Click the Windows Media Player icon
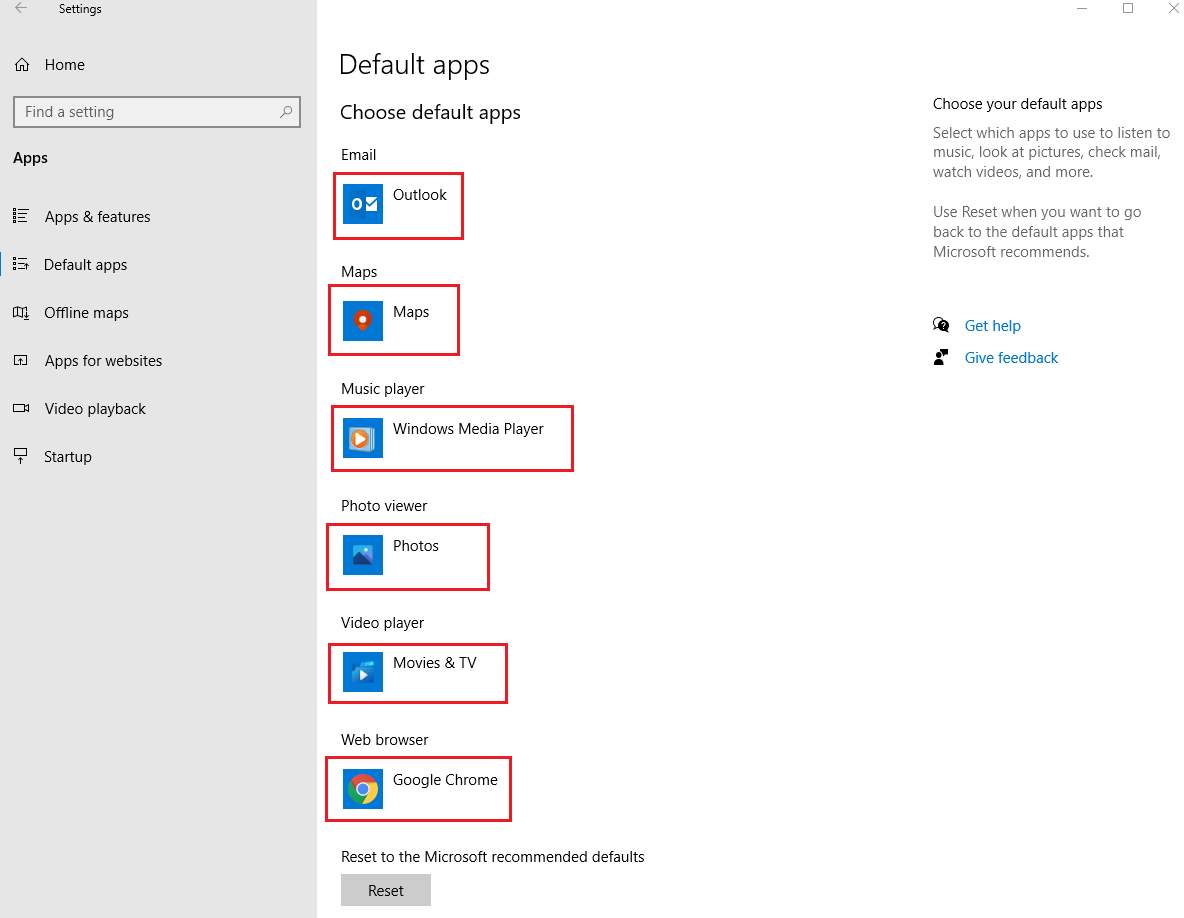 click(362, 438)
